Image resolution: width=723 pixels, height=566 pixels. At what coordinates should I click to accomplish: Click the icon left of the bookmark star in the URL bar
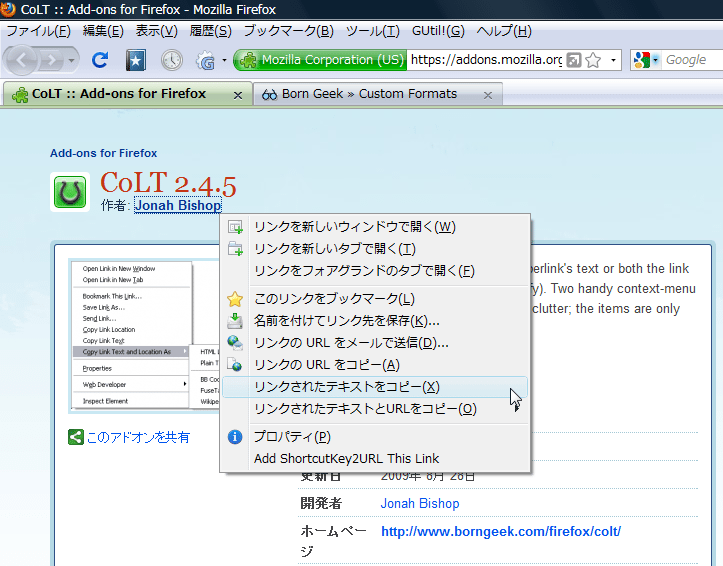(573, 60)
